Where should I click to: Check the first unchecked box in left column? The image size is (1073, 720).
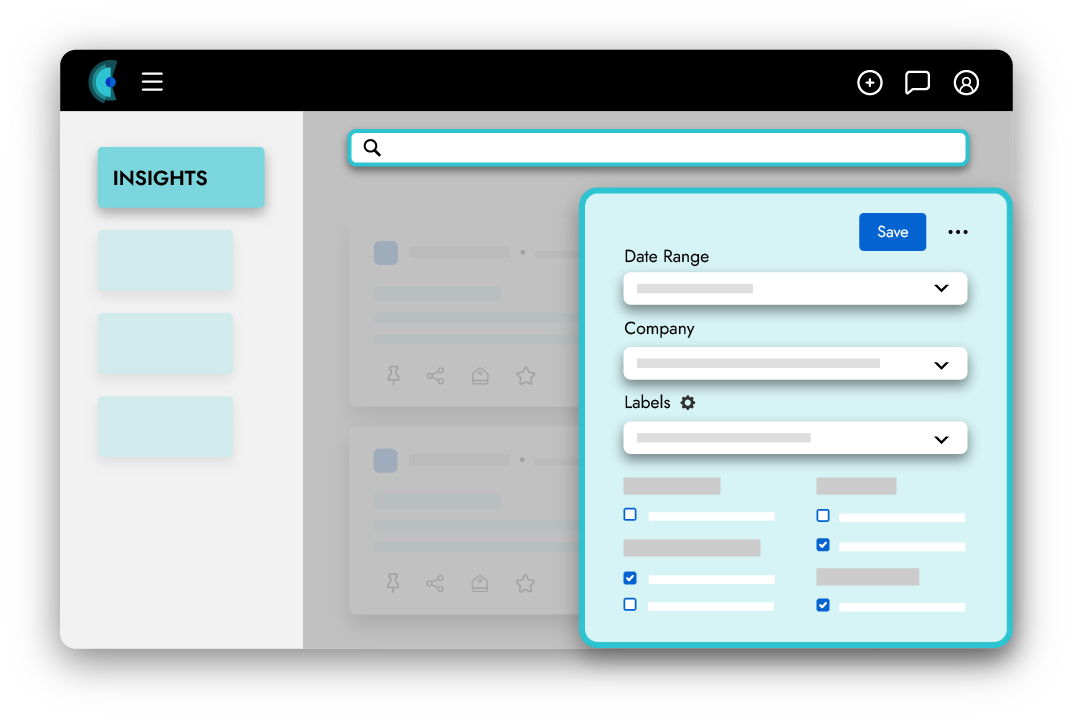click(630, 515)
